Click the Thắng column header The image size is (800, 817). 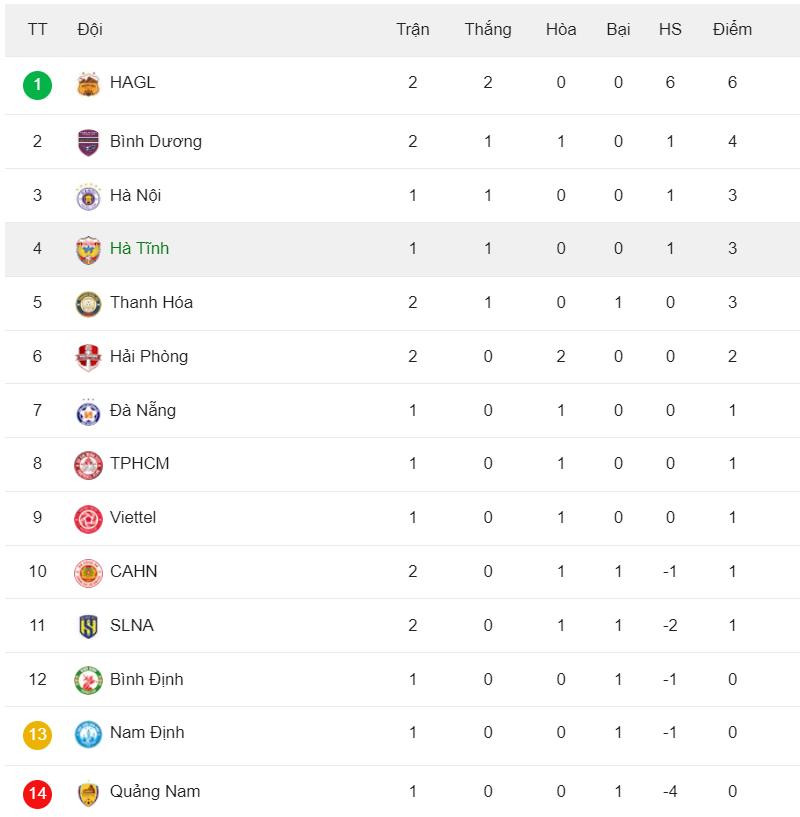click(x=488, y=30)
